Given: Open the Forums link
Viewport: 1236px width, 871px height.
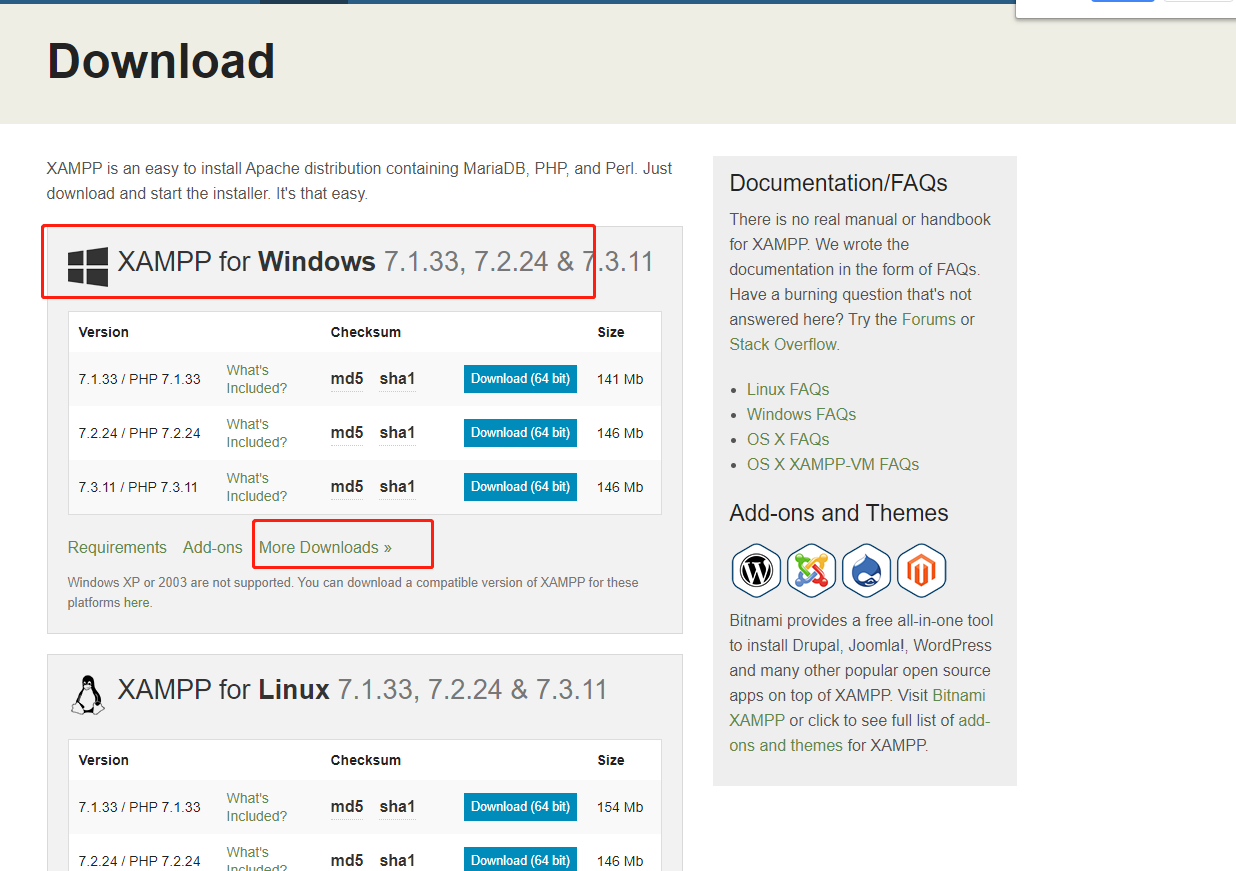Looking at the screenshot, I should tap(929, 319).
